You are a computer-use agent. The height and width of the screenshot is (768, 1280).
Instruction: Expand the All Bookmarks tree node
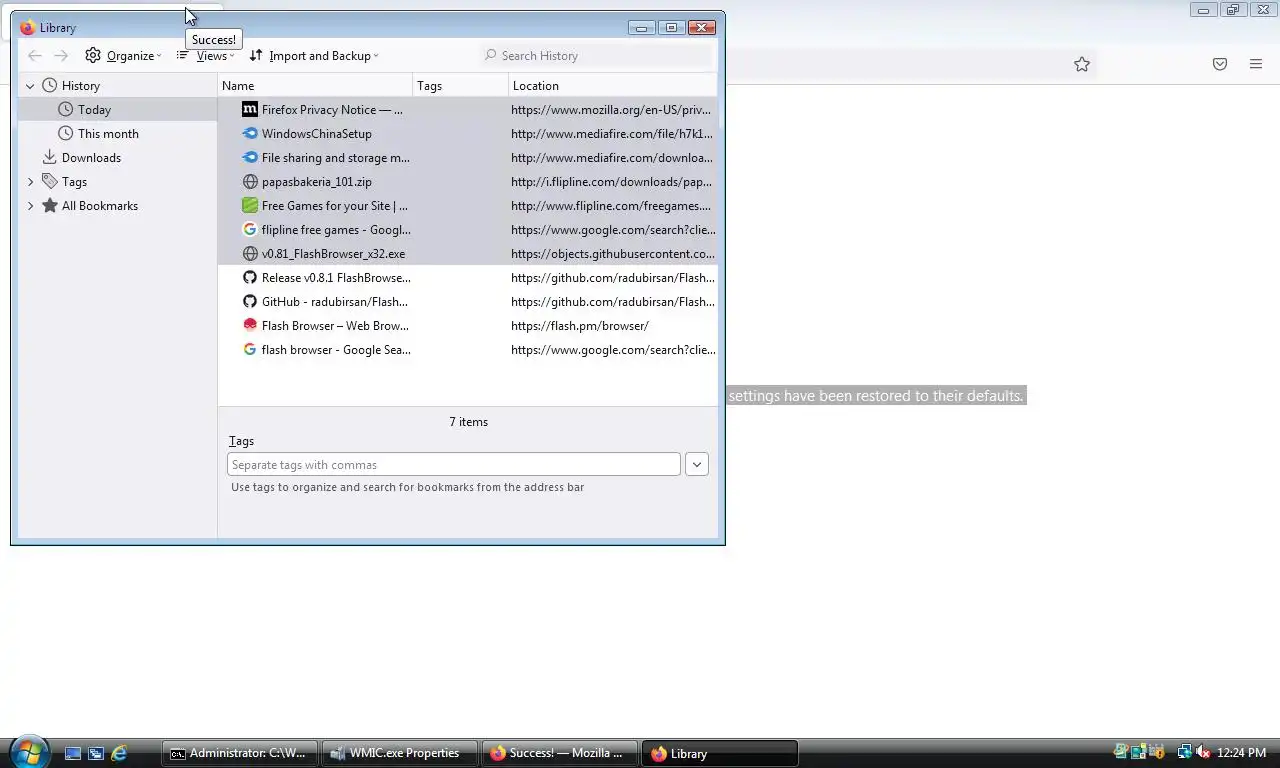coord(30,206)
